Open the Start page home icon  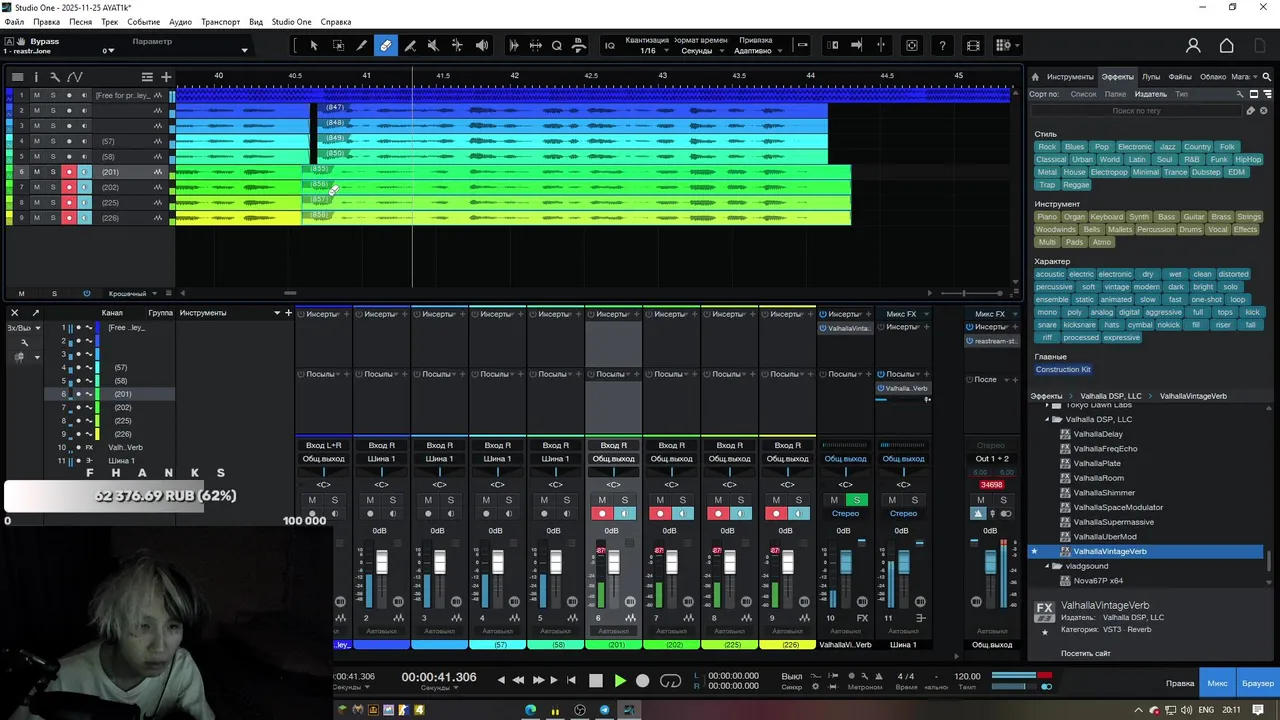coord(1226,45)
